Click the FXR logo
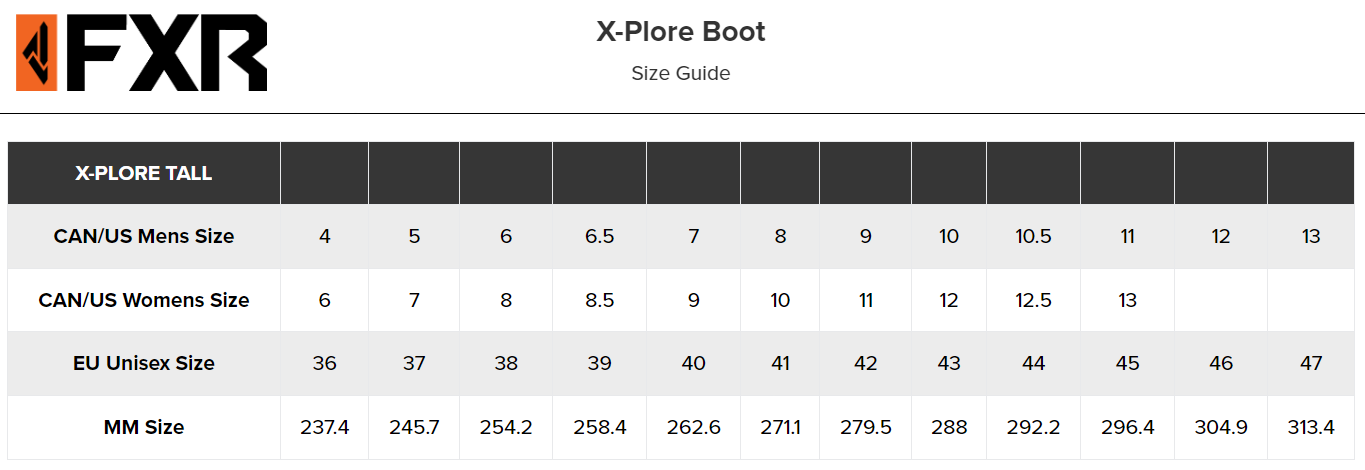This screenshot has width=1365, height=470. click(142, 53)
